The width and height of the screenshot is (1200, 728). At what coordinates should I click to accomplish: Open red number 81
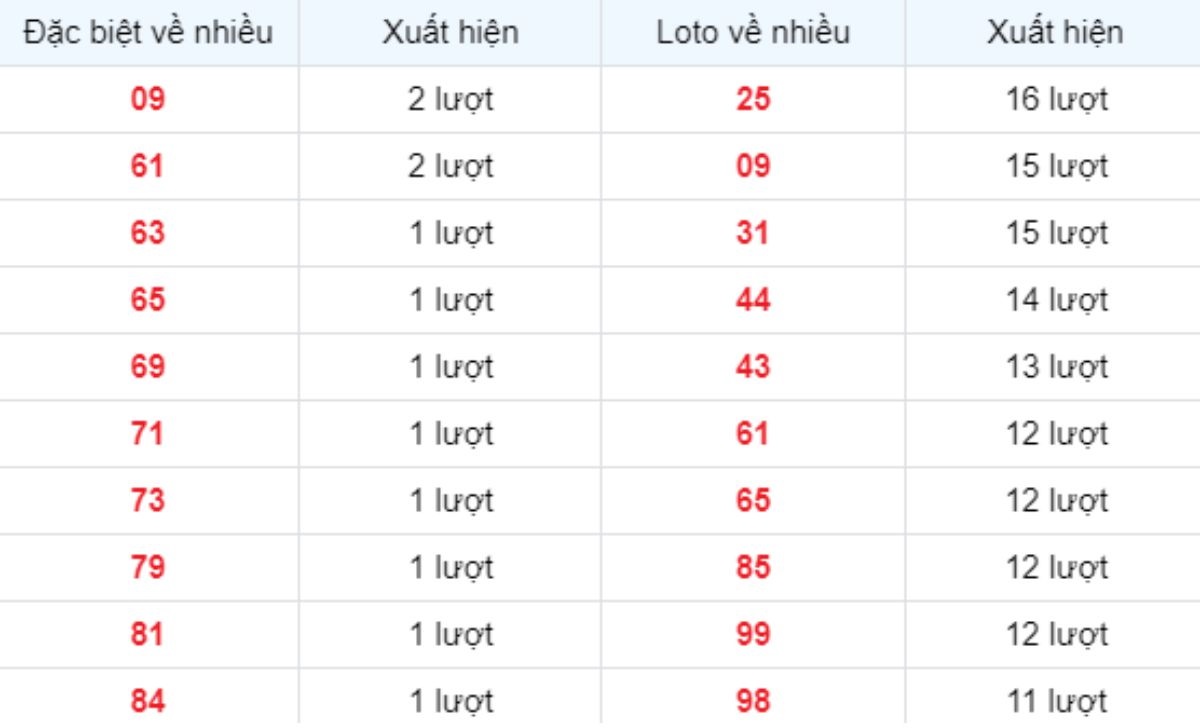148,635
